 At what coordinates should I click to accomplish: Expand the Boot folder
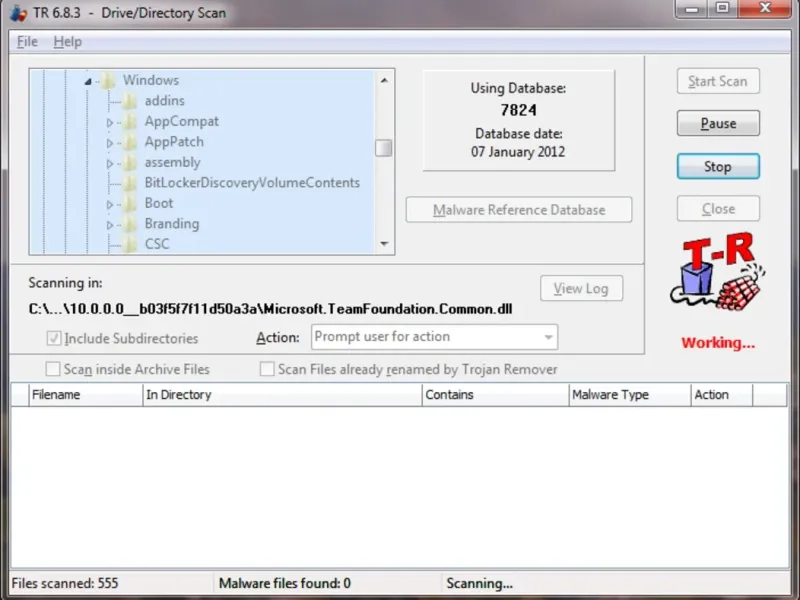(109, 204)
